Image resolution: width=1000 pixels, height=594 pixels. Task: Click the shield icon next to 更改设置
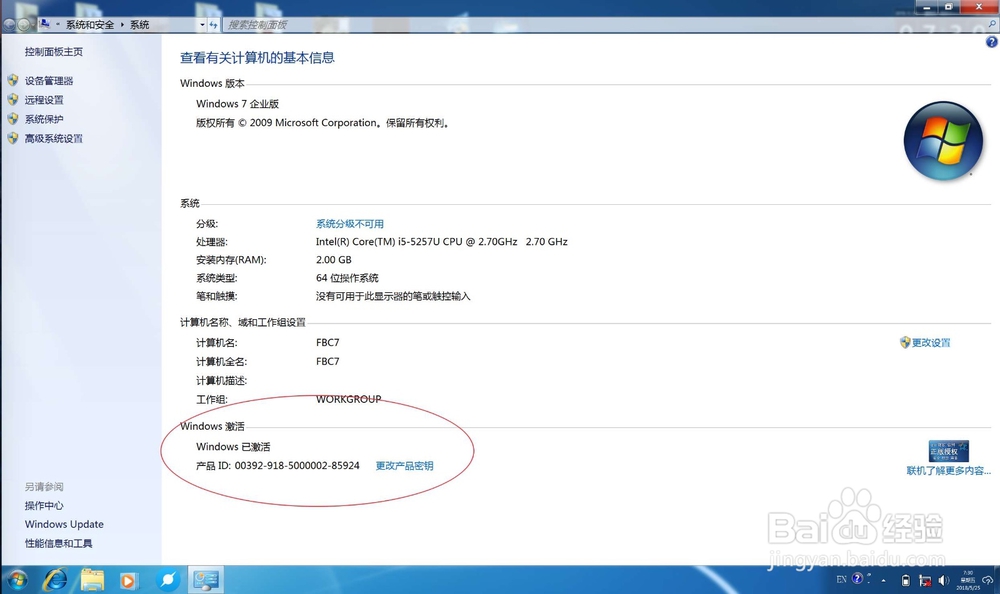(x=905, y=342)
